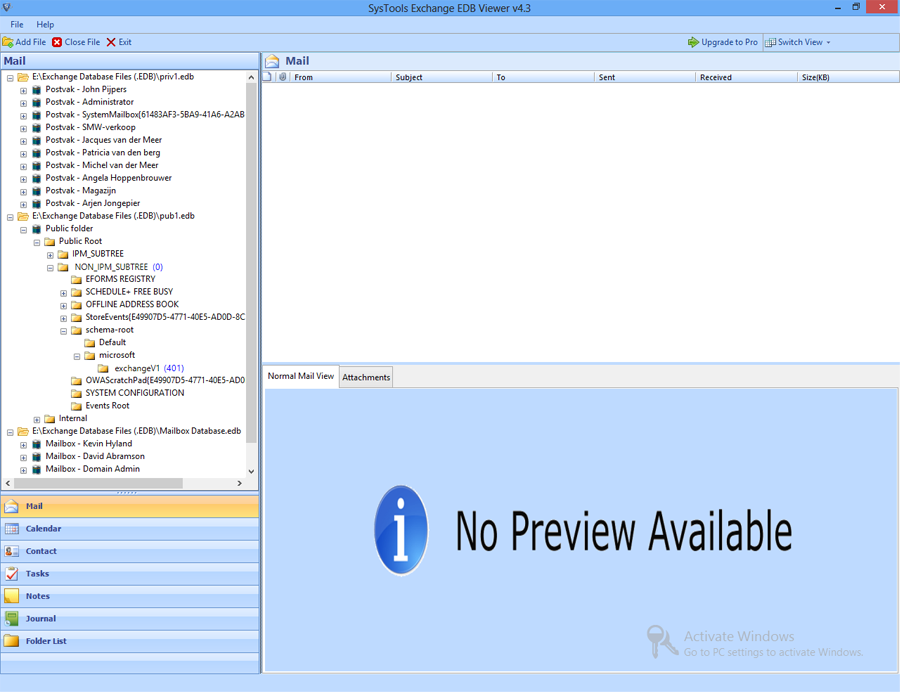The image size is (900, 692).
Task: Select the SCHEDULE+ FREE BUSY folder
Action: [129, 292]
